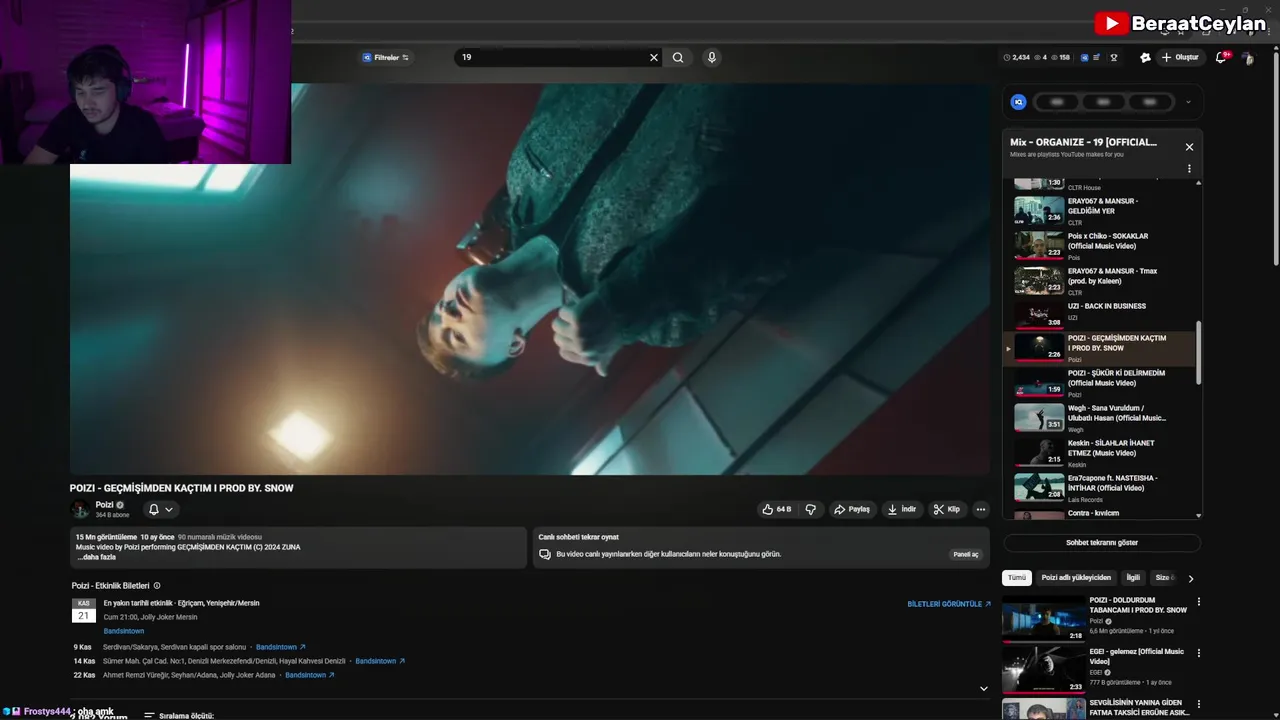Open BİLETLERİ GÖRÜNTÜLE link
Image resolution: width=1280 pixels, height=720 pixels.
click(949, 604)
